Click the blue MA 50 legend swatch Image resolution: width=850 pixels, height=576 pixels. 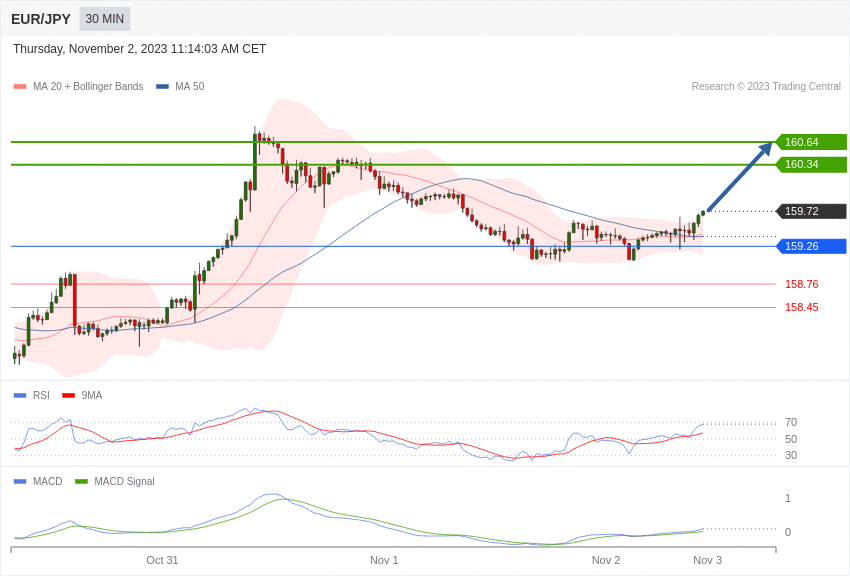coord(162,87)
